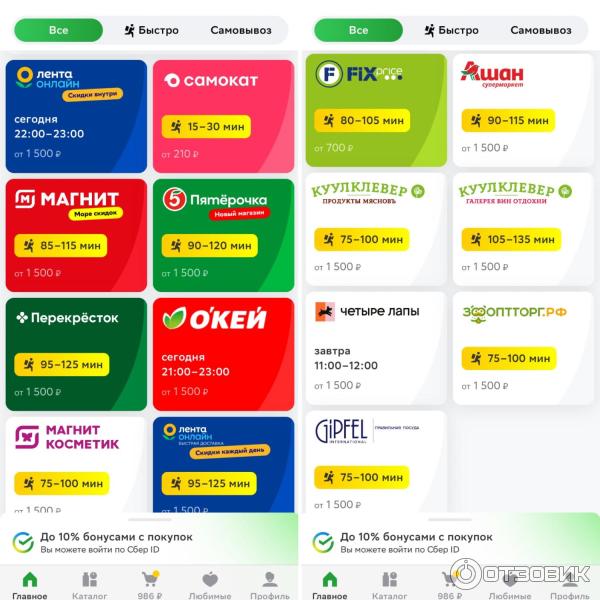Open the Самокат store card
This screenshot has width=600, height=600.
coord(223,116)
